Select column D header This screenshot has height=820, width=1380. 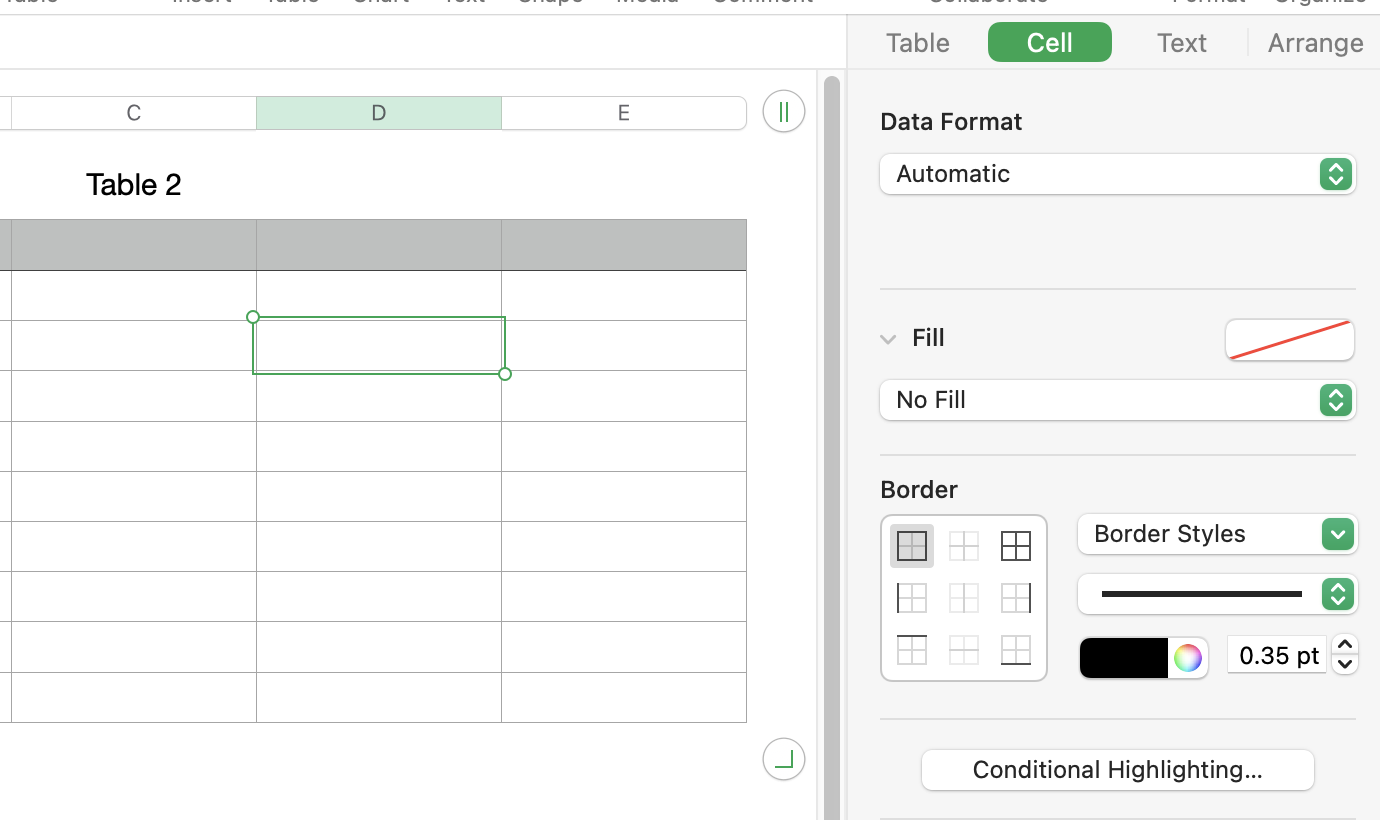[x=379, y=113]
